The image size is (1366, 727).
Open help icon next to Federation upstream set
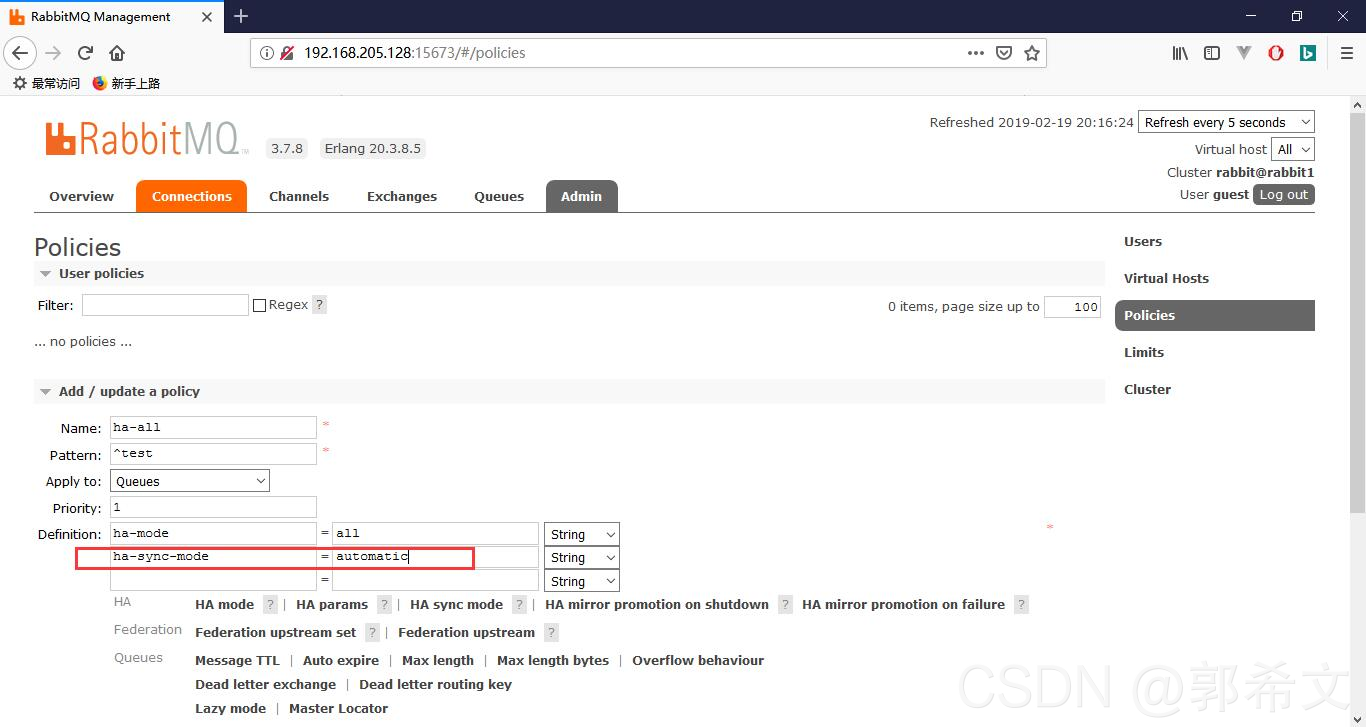click(x=372, y=632)
